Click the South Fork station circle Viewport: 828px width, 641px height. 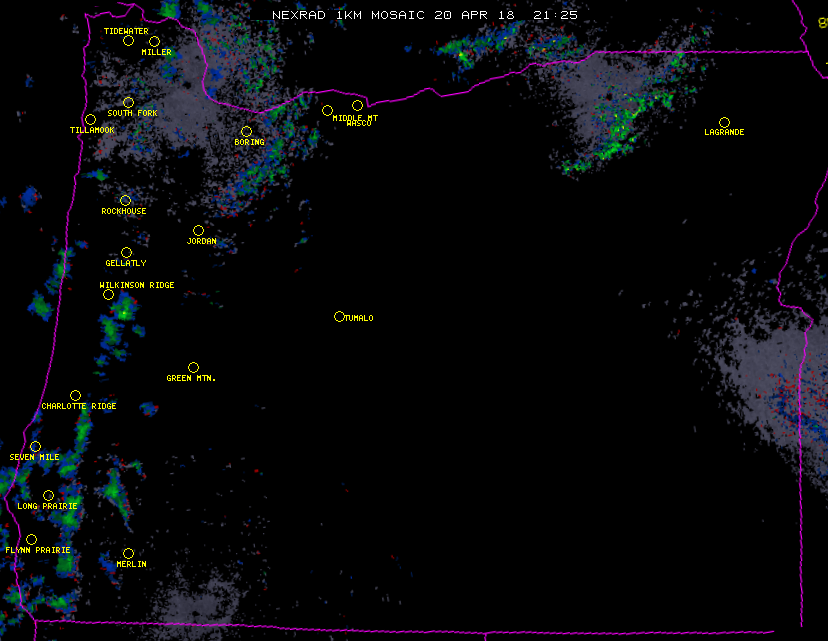click(128, 102)
